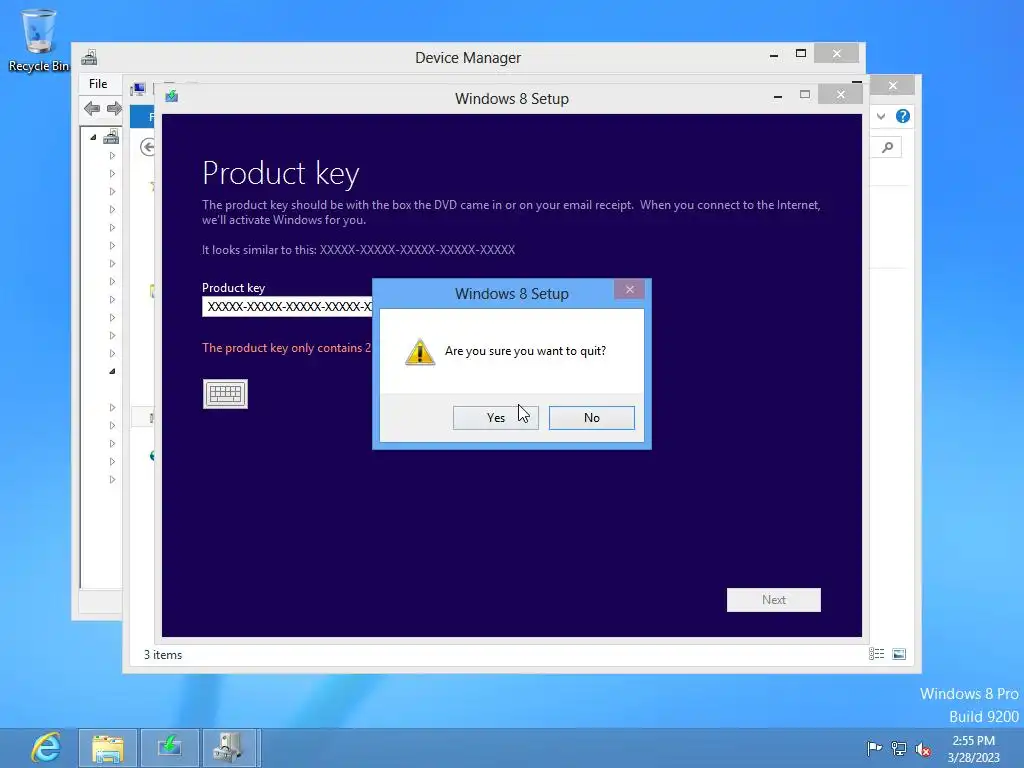Open the Recycle Bin on the desktop
This screenshot has height=768, width=1024.
[39, 39]
